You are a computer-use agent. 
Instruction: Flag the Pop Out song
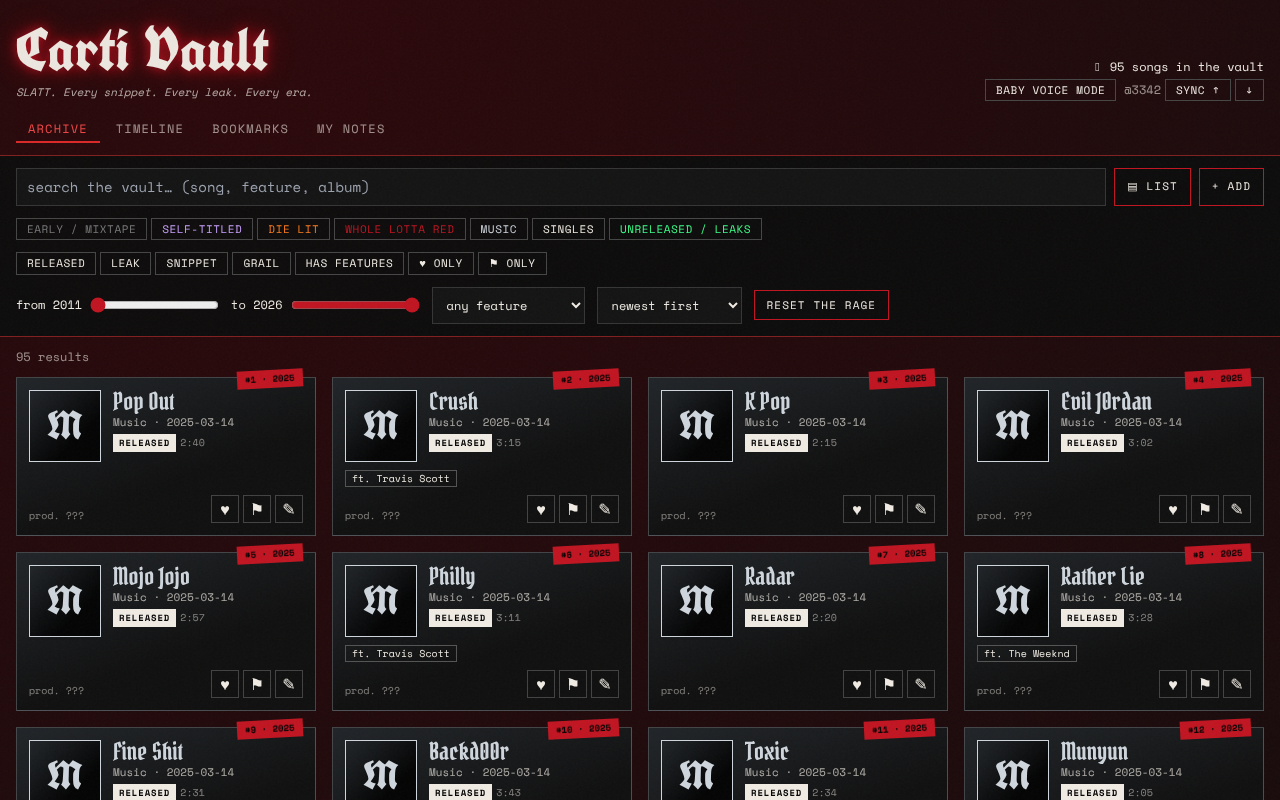(x=257, y=509)
